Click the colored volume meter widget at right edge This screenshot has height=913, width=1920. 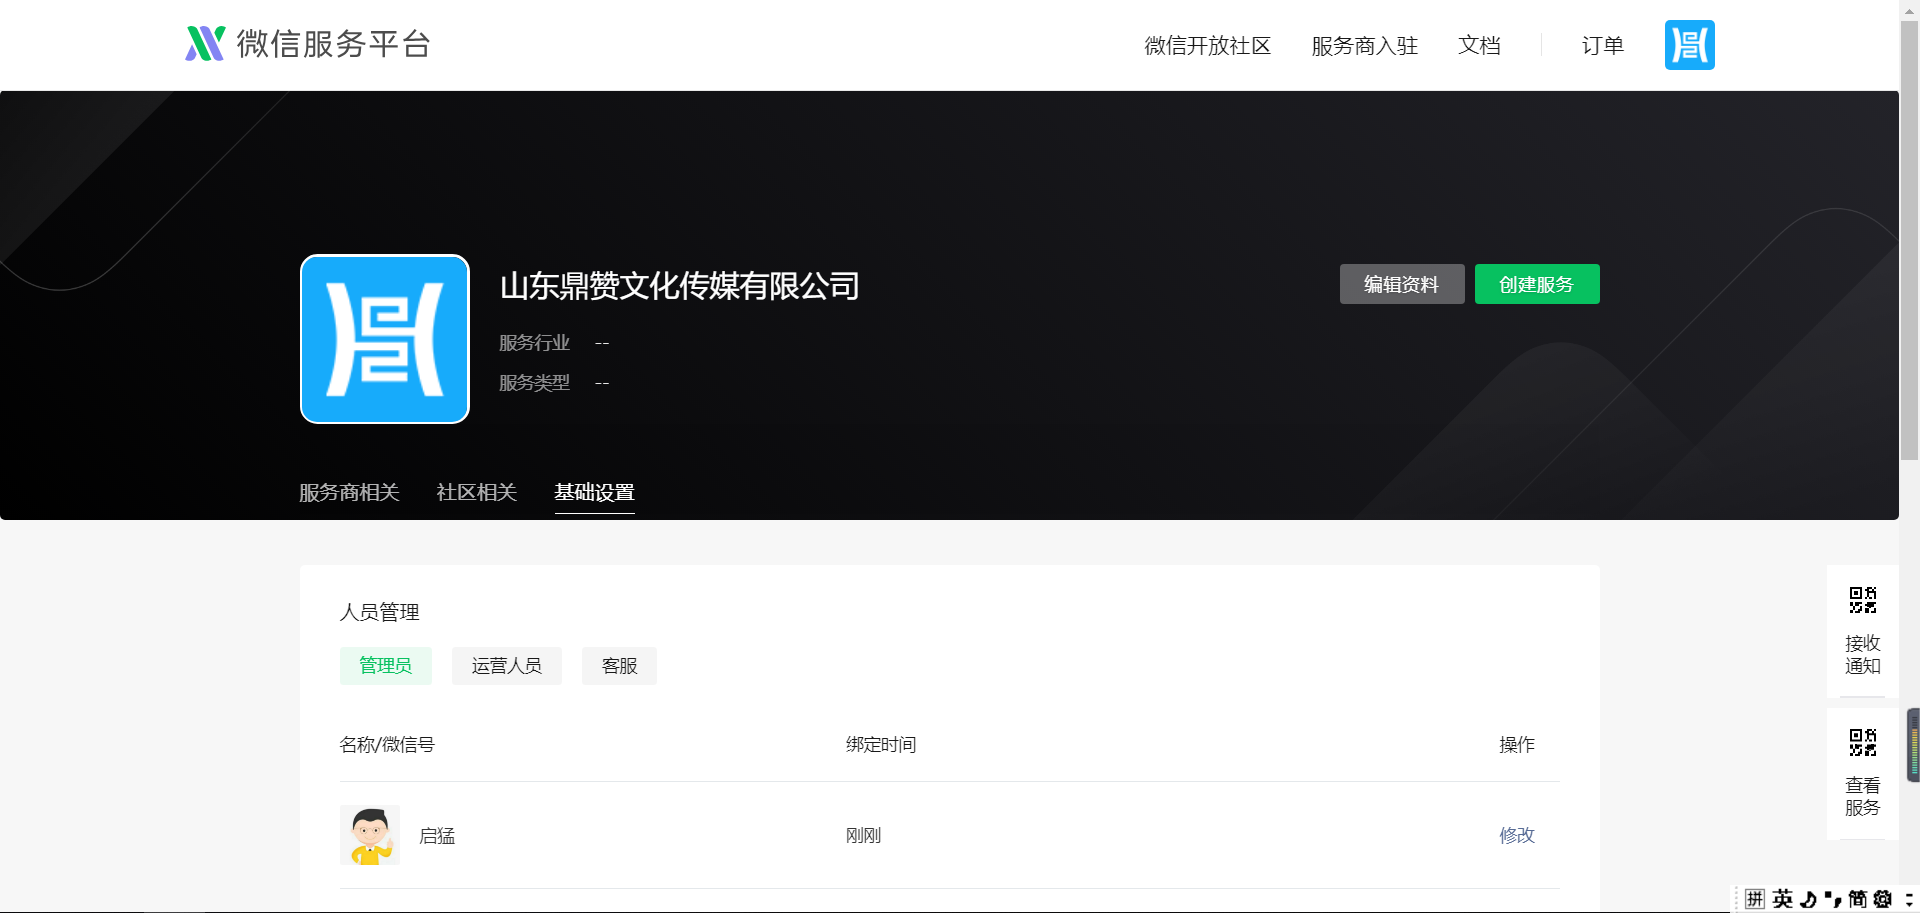1913,745
